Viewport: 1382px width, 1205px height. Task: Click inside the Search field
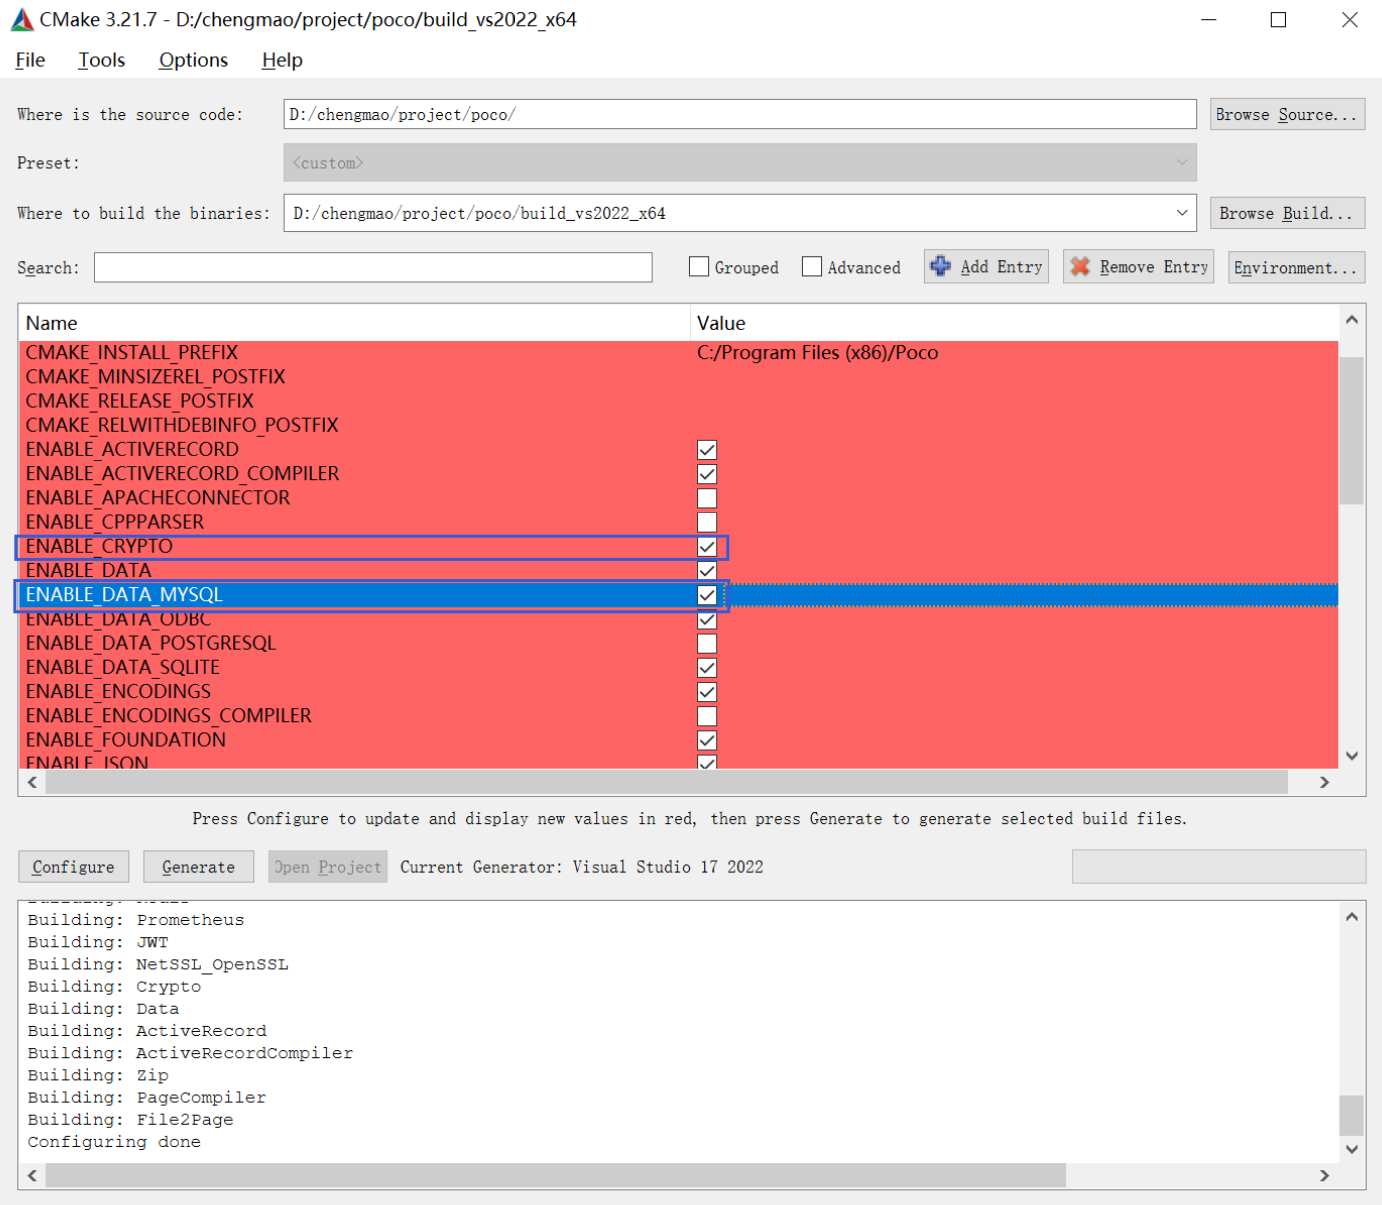tap(372, 267)
